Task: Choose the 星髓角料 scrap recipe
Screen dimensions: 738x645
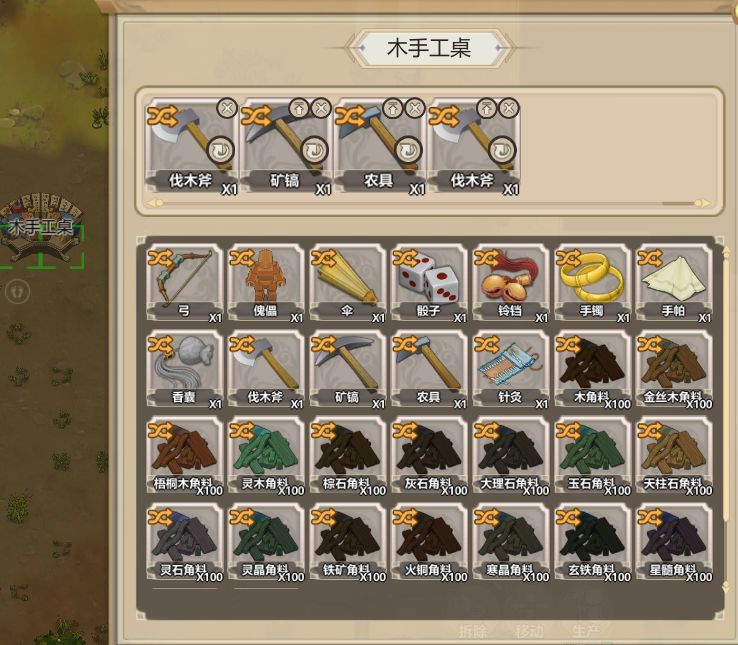Action: [x=674, y=542]
